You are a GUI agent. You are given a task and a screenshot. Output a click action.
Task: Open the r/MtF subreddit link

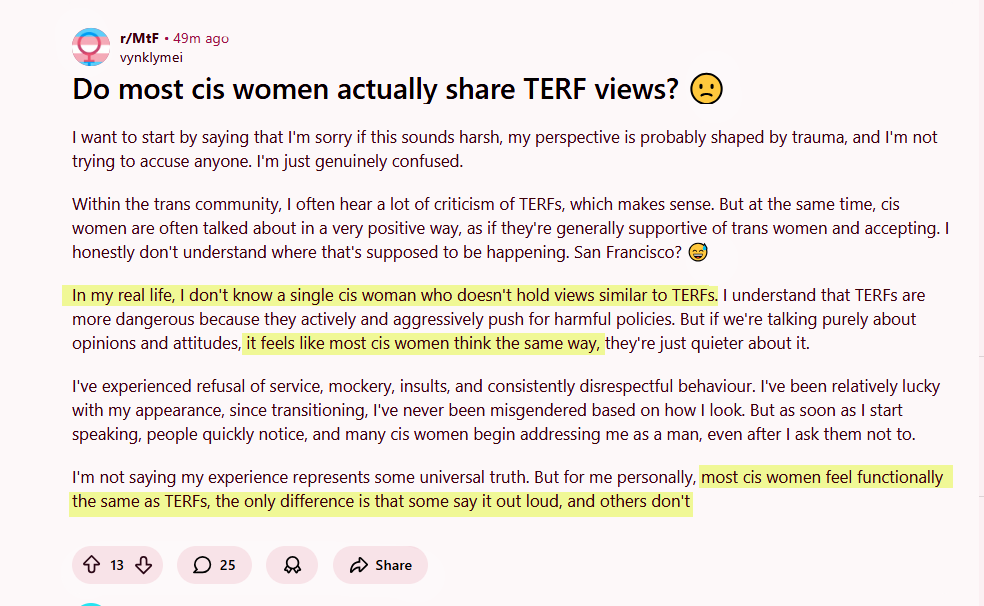(x=141, y=38)
